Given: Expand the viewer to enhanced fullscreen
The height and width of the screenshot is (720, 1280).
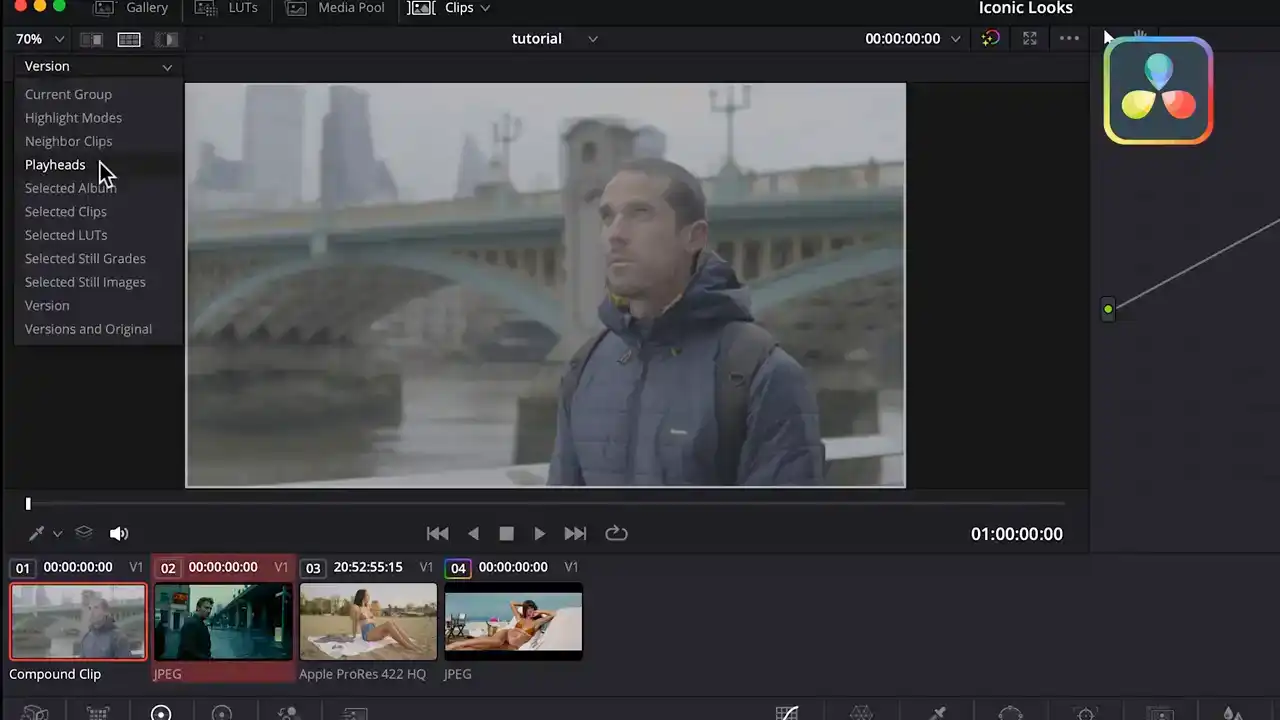Looking at the screenshot, I should pos(1030,39).
